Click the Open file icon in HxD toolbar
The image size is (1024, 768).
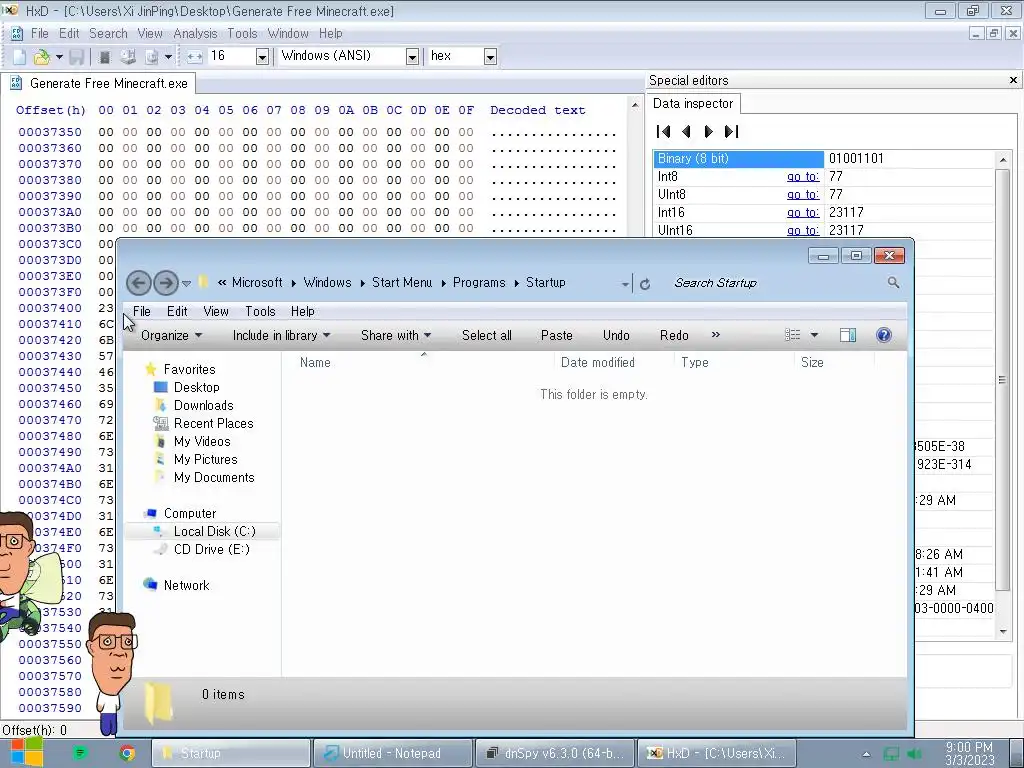click(42, 57)
